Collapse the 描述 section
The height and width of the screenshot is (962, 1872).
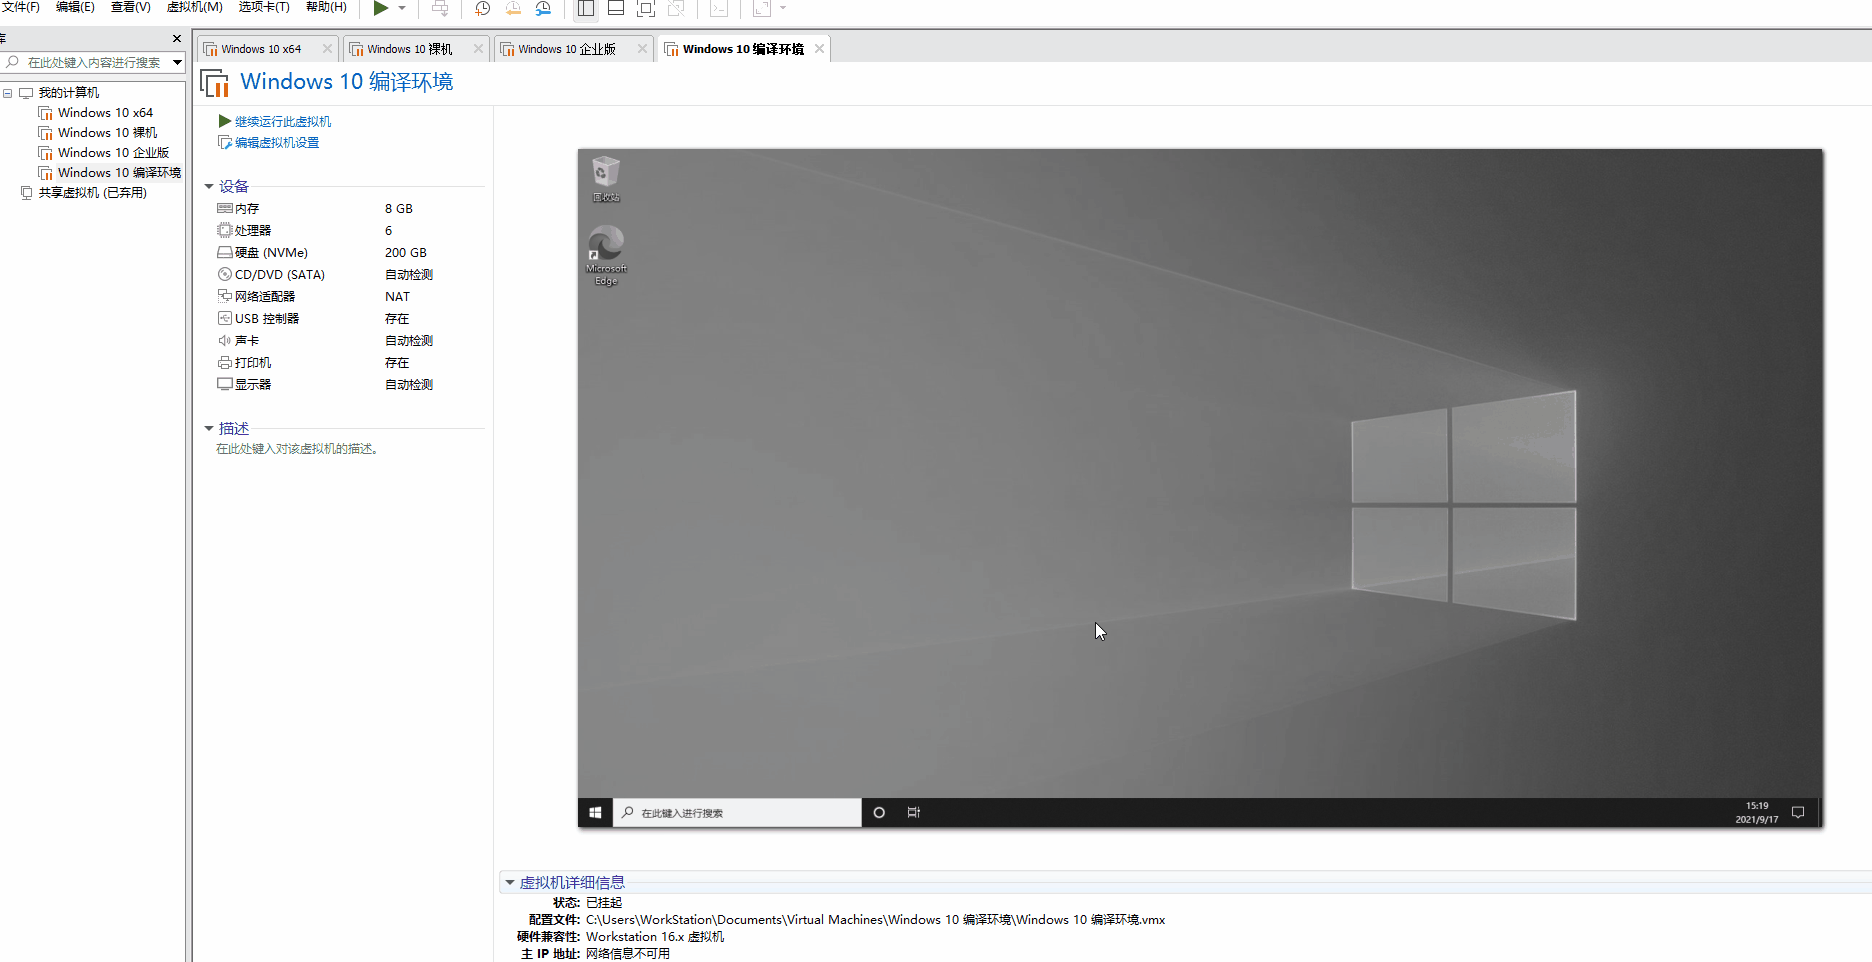point(209,429)
